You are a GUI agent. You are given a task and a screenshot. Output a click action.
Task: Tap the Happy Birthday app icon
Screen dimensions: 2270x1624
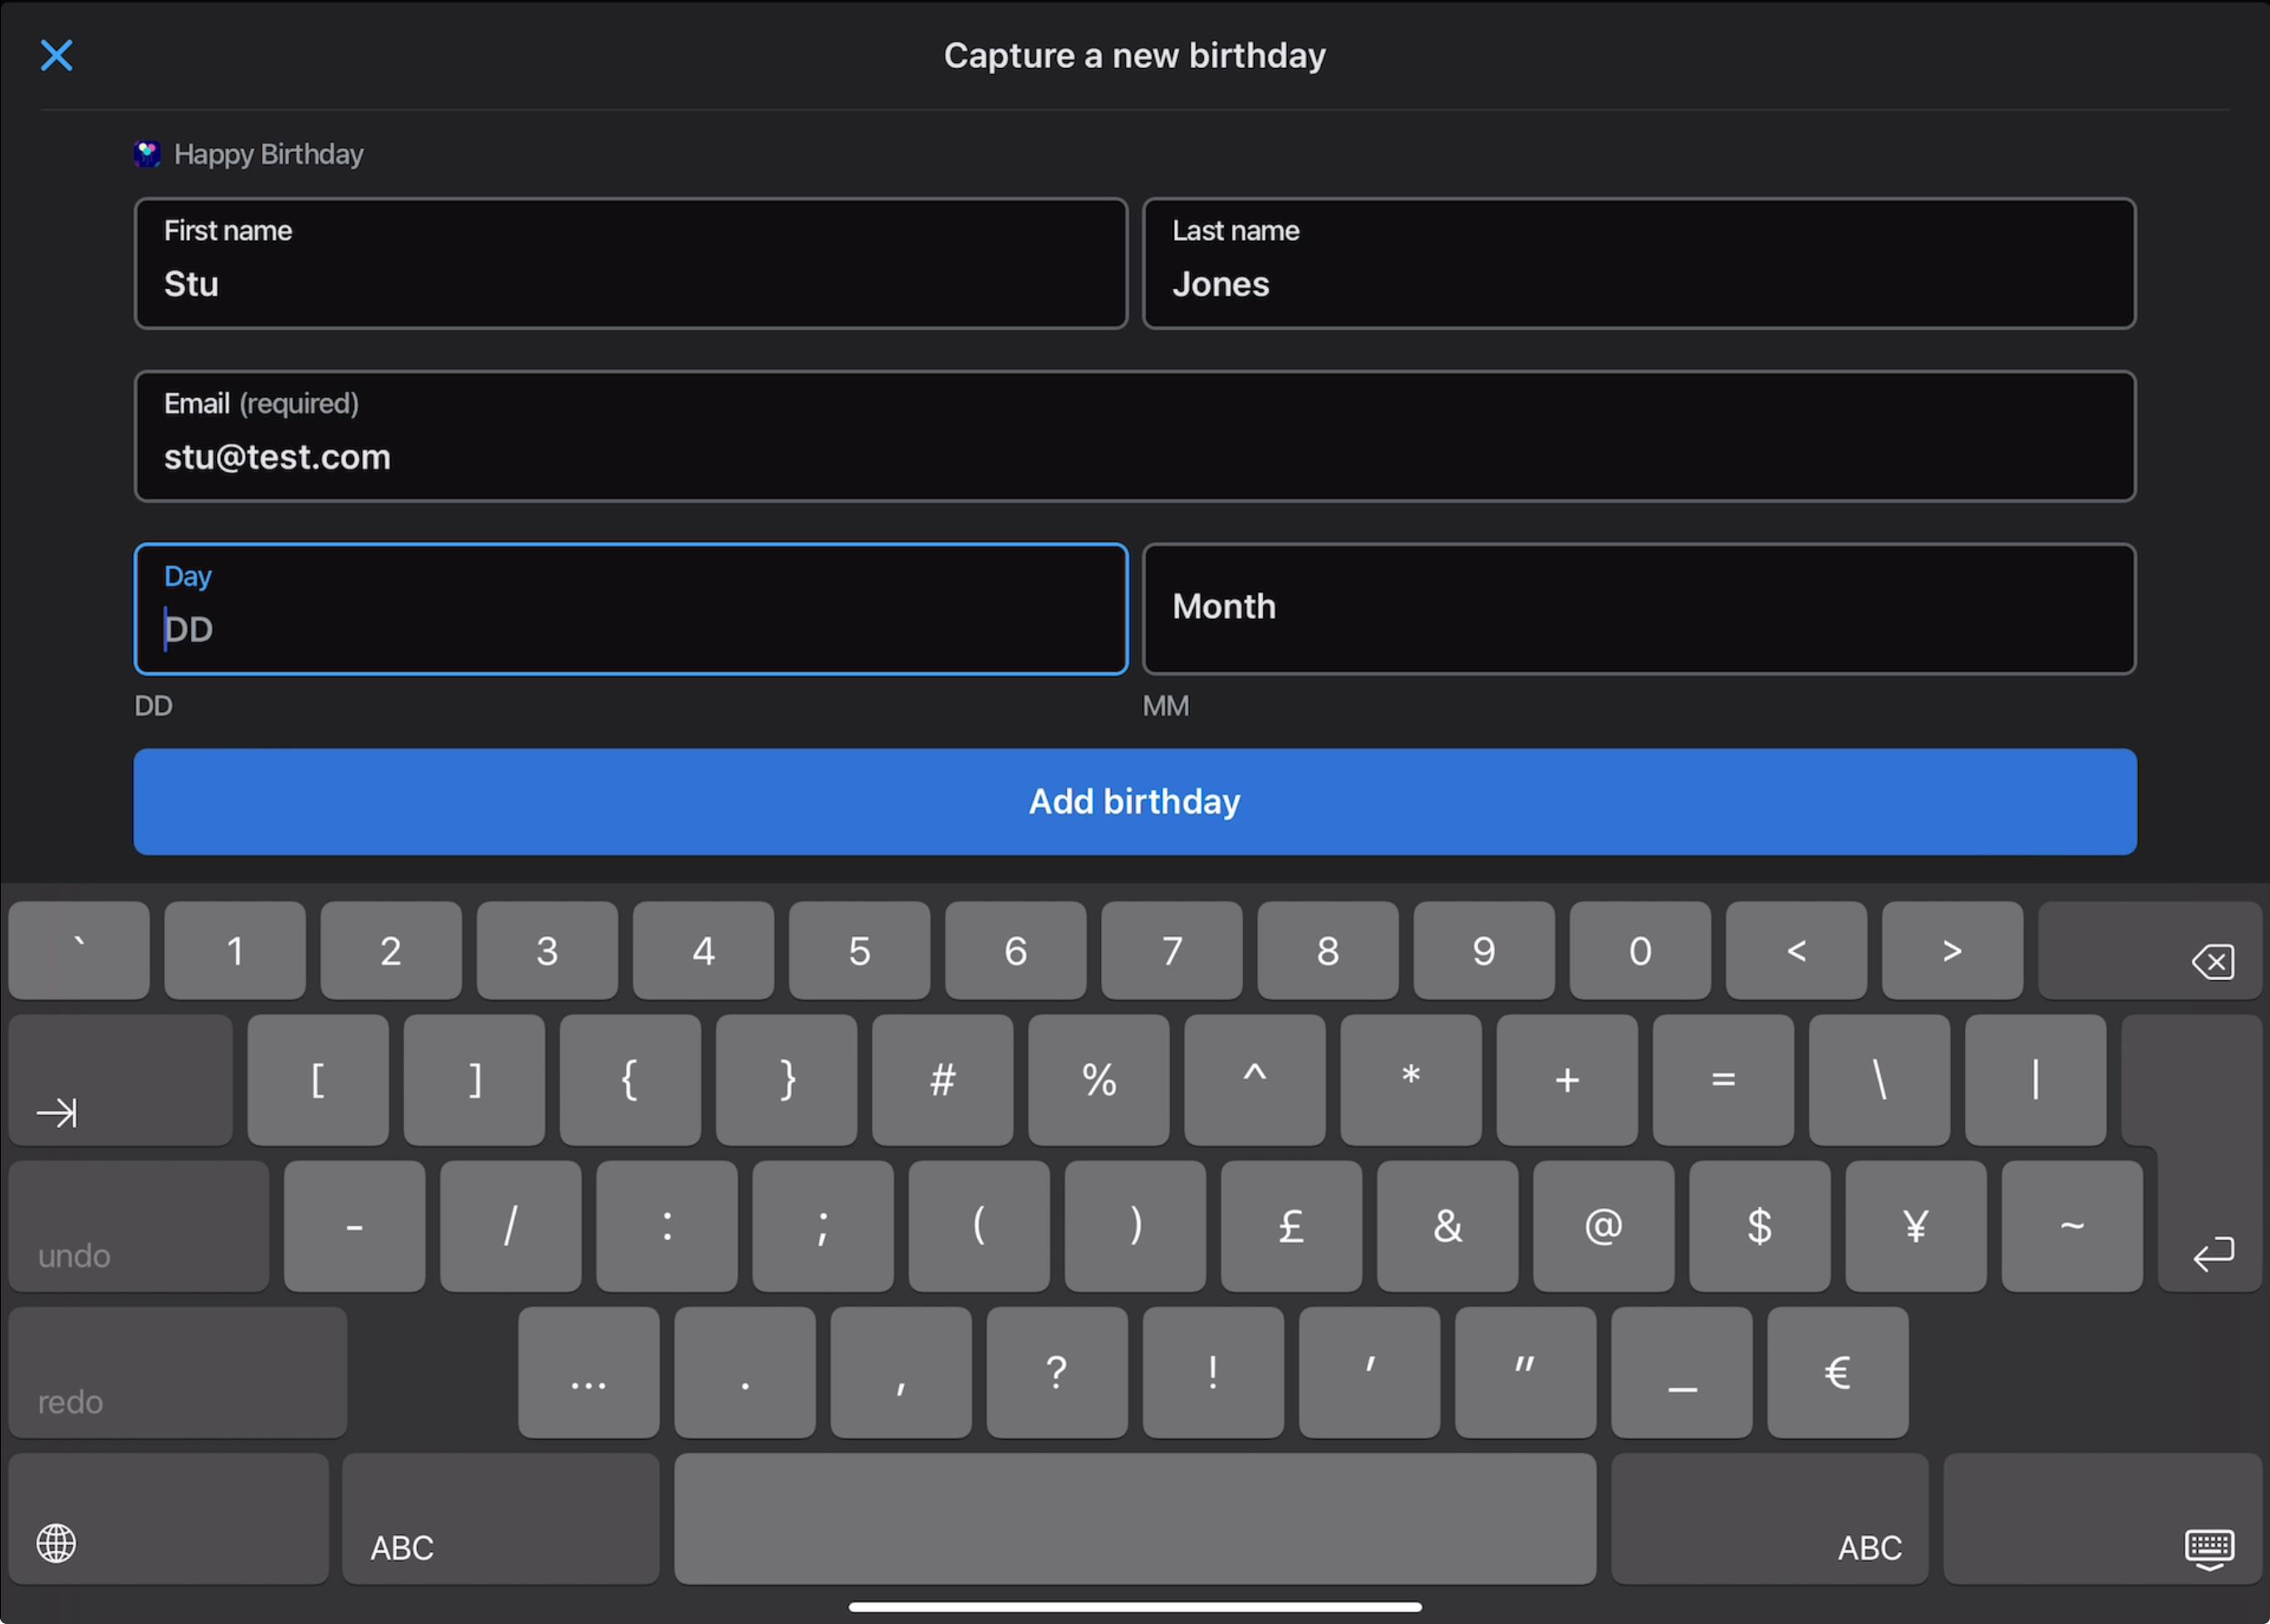point(147,154)
